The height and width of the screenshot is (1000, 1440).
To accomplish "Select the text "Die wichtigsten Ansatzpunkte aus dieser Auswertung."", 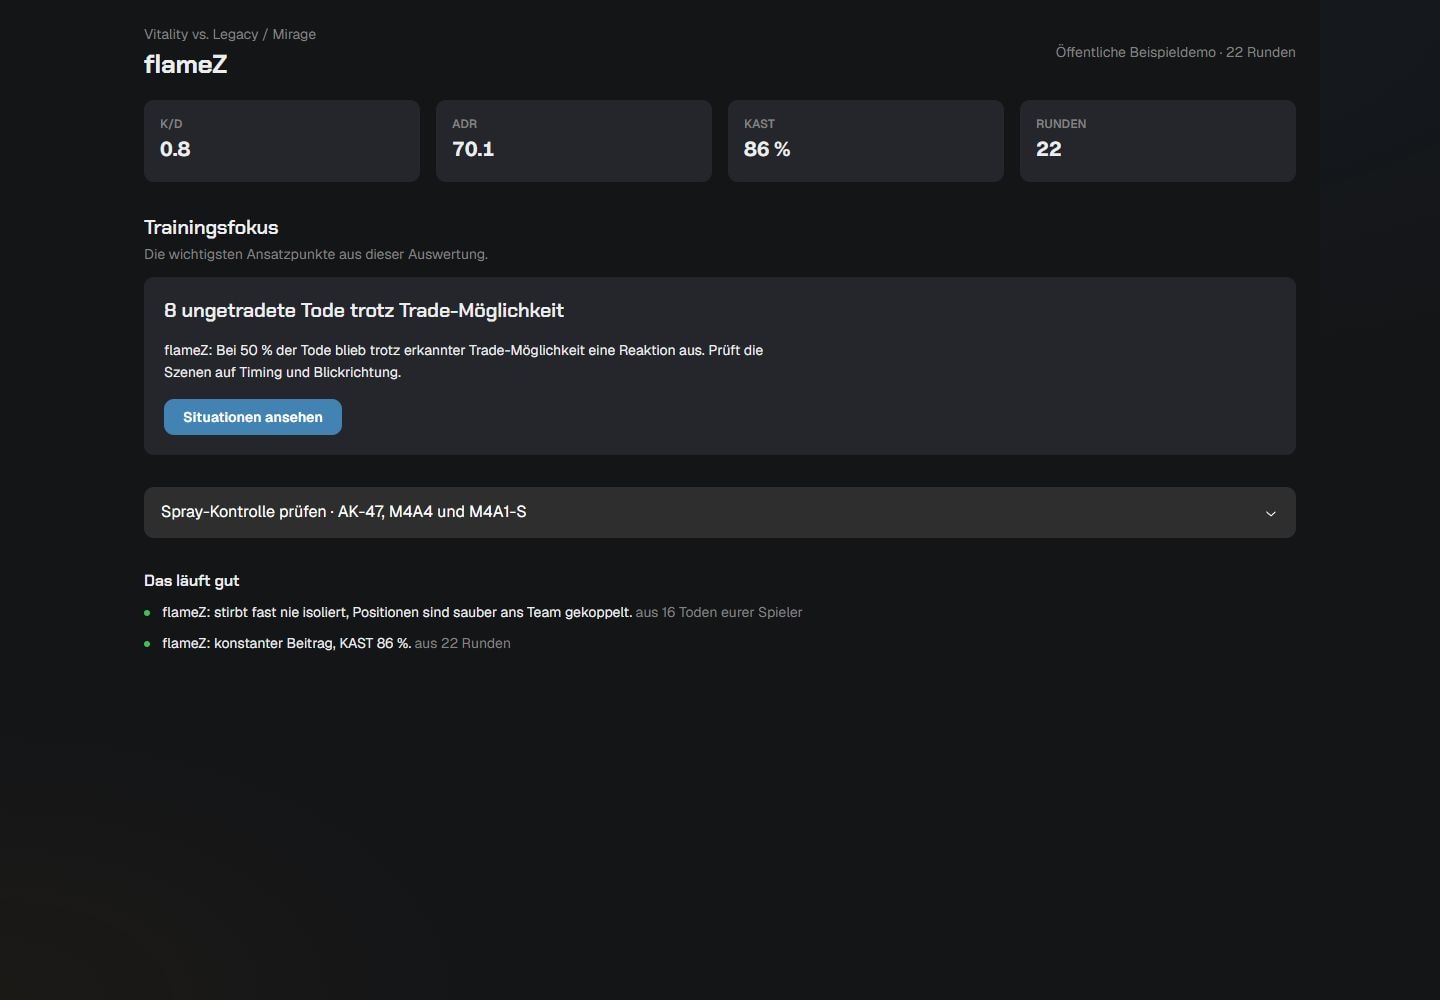I will click(x=316, y=254).
